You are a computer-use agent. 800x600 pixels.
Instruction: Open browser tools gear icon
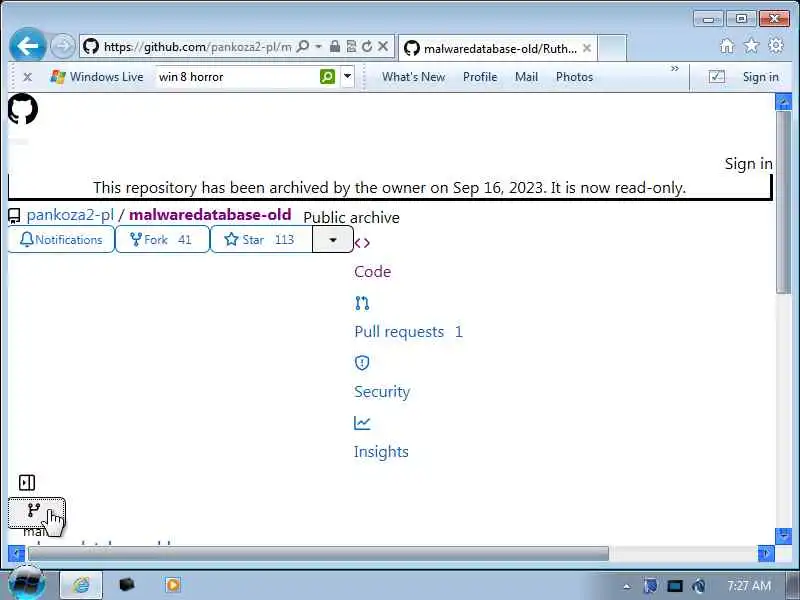pyautogui.click(x=776, y=46)
